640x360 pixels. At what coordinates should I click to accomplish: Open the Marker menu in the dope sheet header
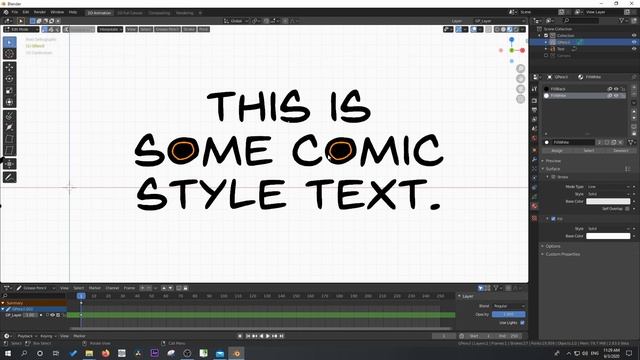(95, 288)
